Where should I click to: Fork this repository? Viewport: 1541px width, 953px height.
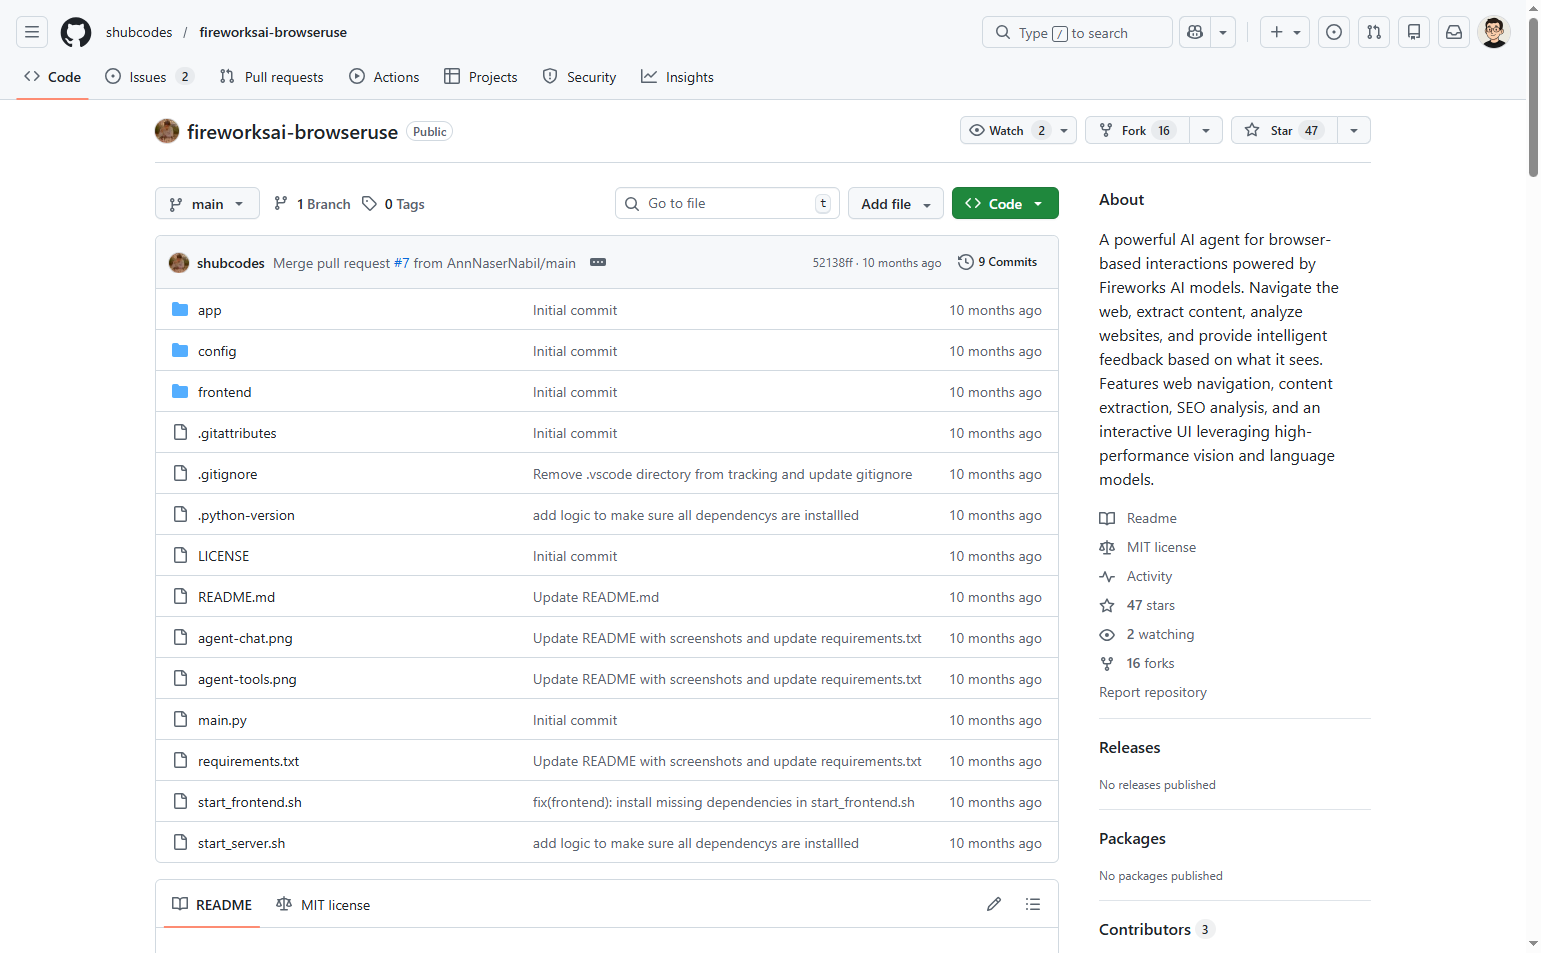1137,131
